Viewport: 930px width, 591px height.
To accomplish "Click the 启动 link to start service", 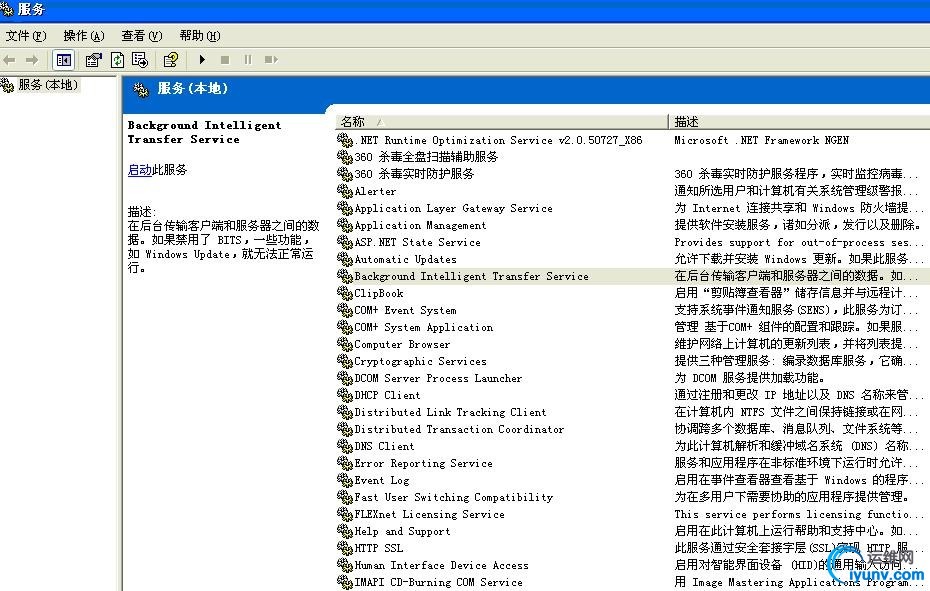I will pyautogui.click(x=139, y=170).
